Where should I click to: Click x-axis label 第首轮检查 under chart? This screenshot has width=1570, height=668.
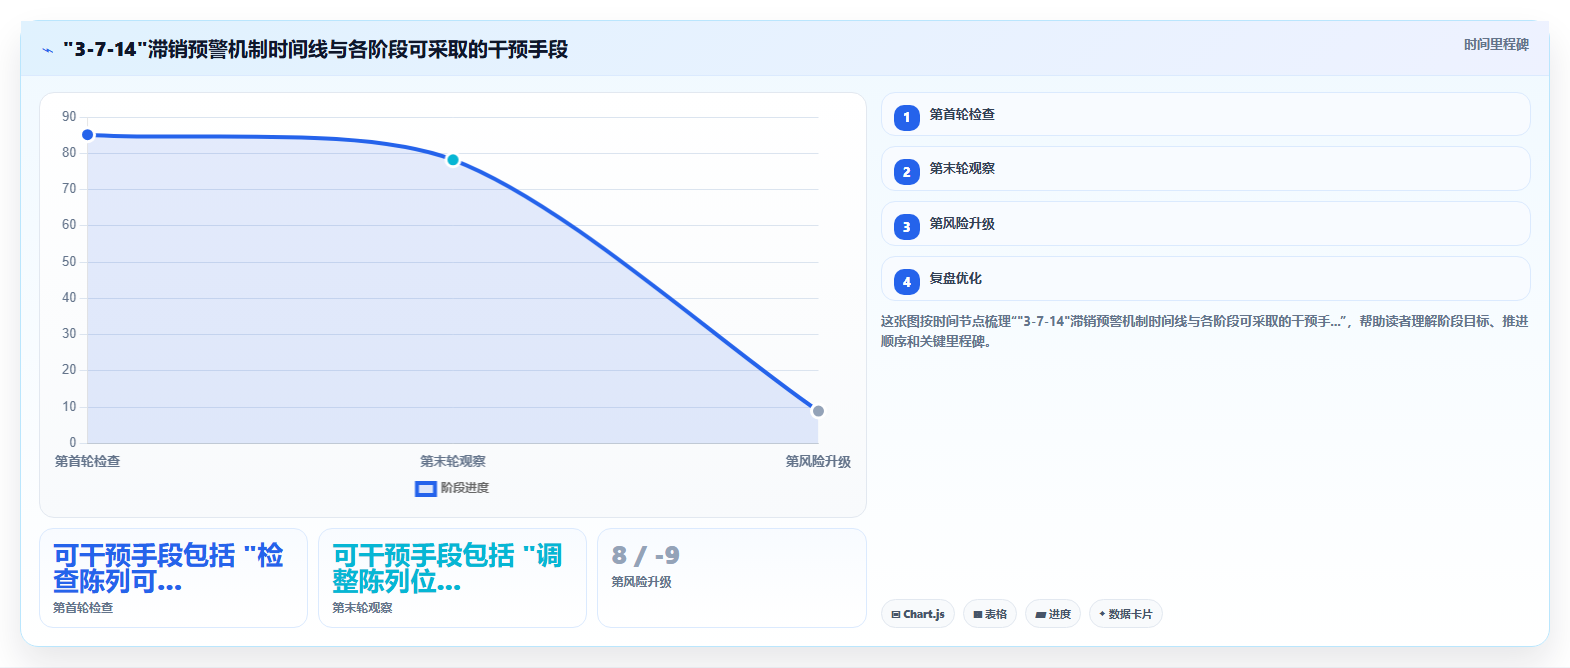coord(87,461)
